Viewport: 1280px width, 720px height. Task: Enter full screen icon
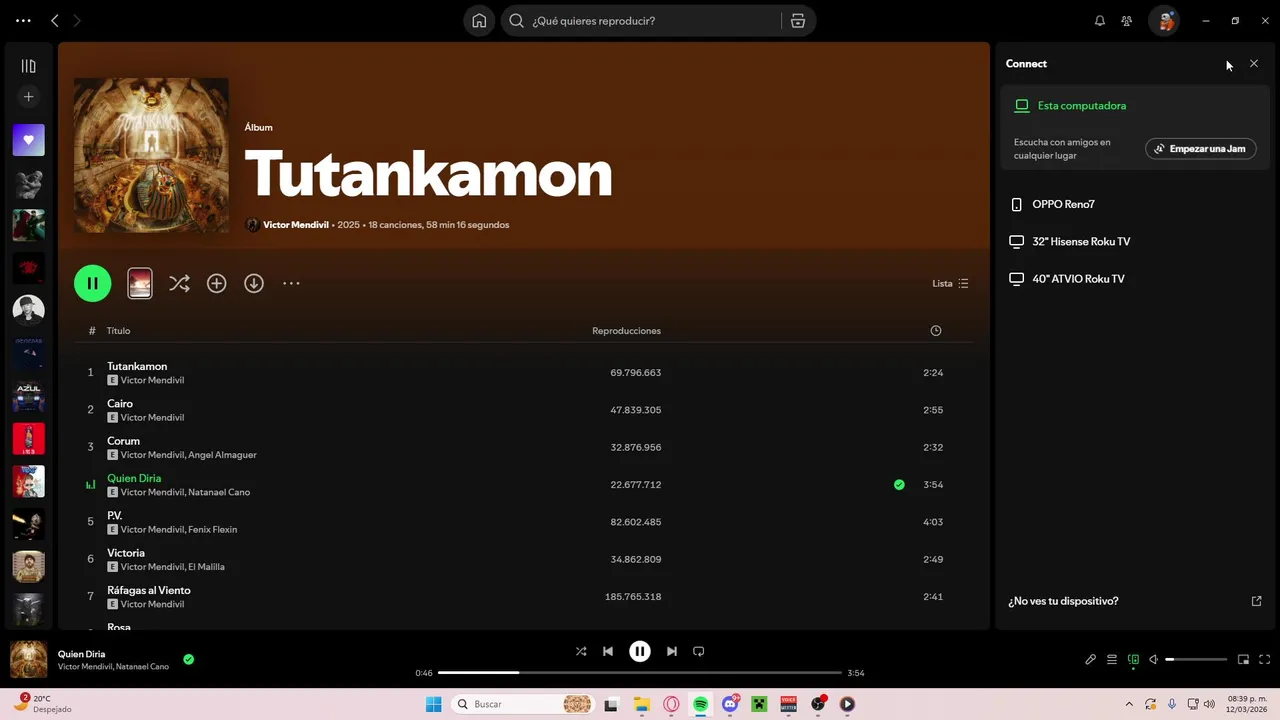click(1265, 660)
